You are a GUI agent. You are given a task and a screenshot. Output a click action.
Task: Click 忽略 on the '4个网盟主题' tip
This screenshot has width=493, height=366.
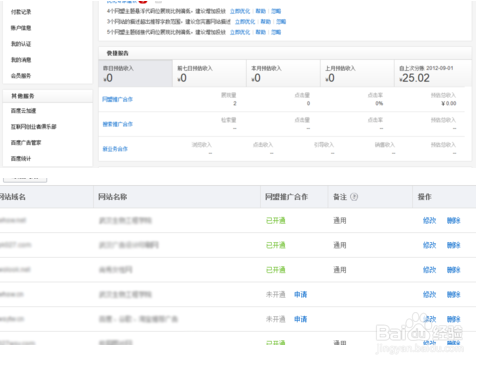click(276, 11)
